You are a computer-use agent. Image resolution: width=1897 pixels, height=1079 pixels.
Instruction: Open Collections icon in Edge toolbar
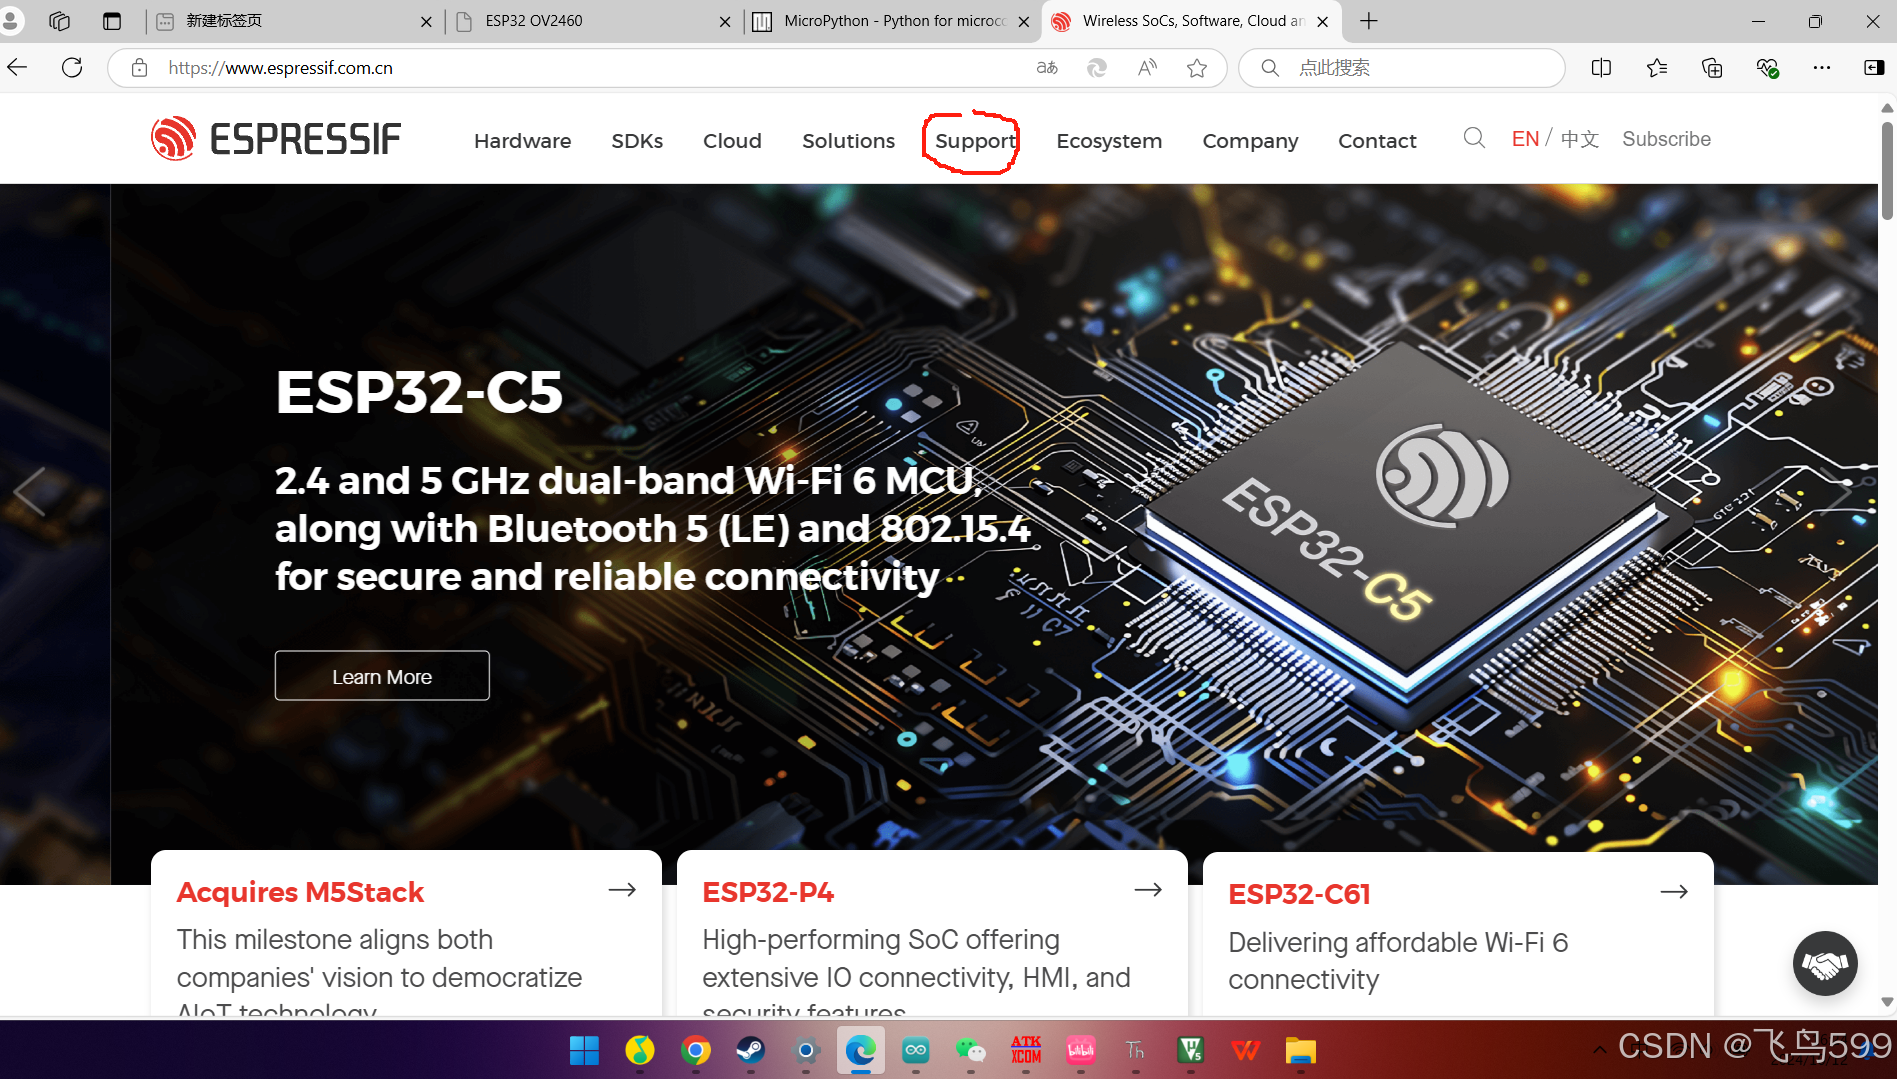(1712, 68)
